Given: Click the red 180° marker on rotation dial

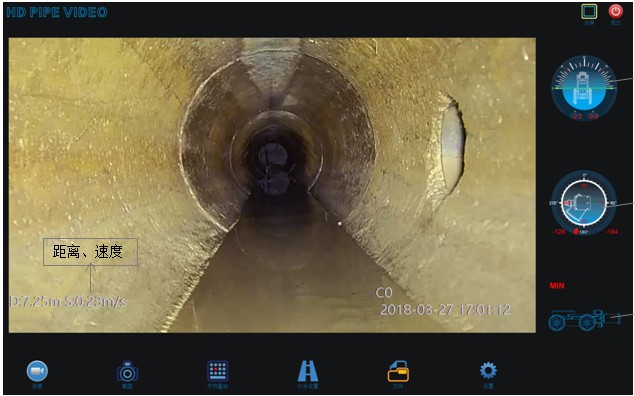Looking at the screenshot, I should tap(575, 232).
